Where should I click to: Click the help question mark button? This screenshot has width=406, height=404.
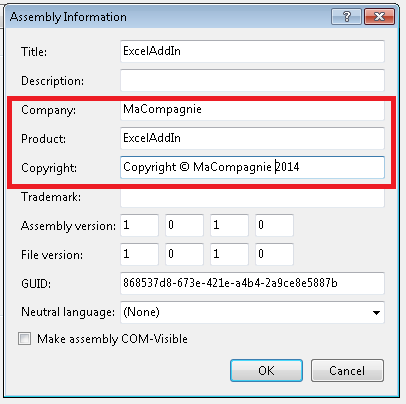coord(346,16)
